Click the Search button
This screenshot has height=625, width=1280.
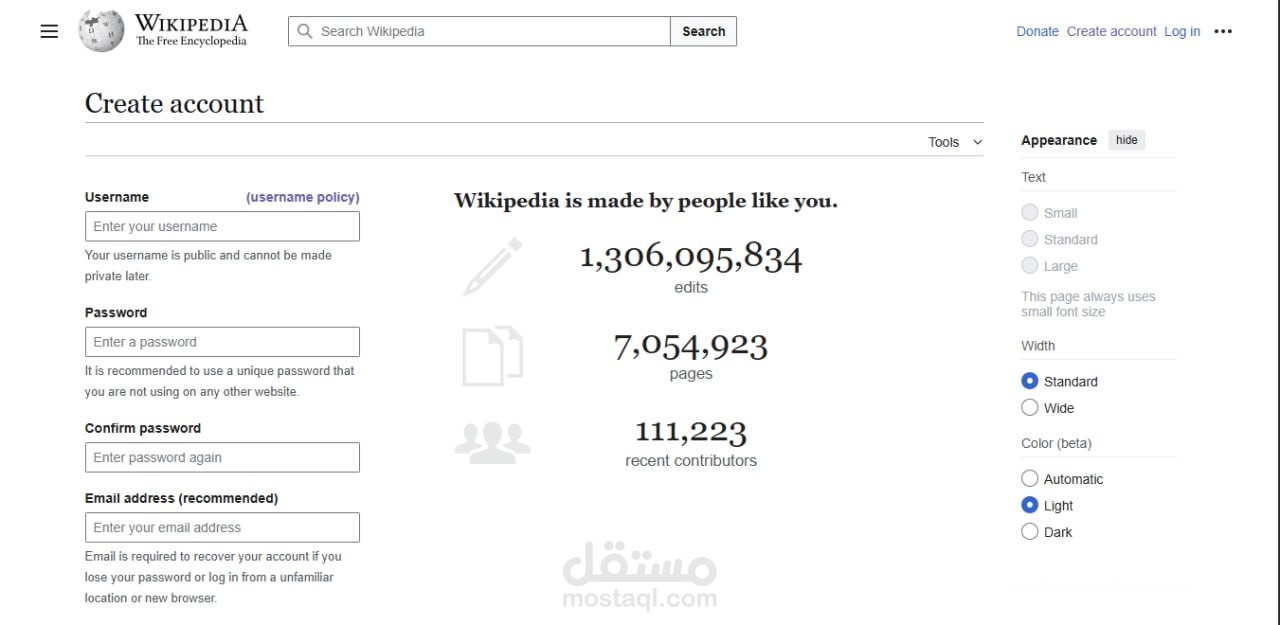point(704,31)
